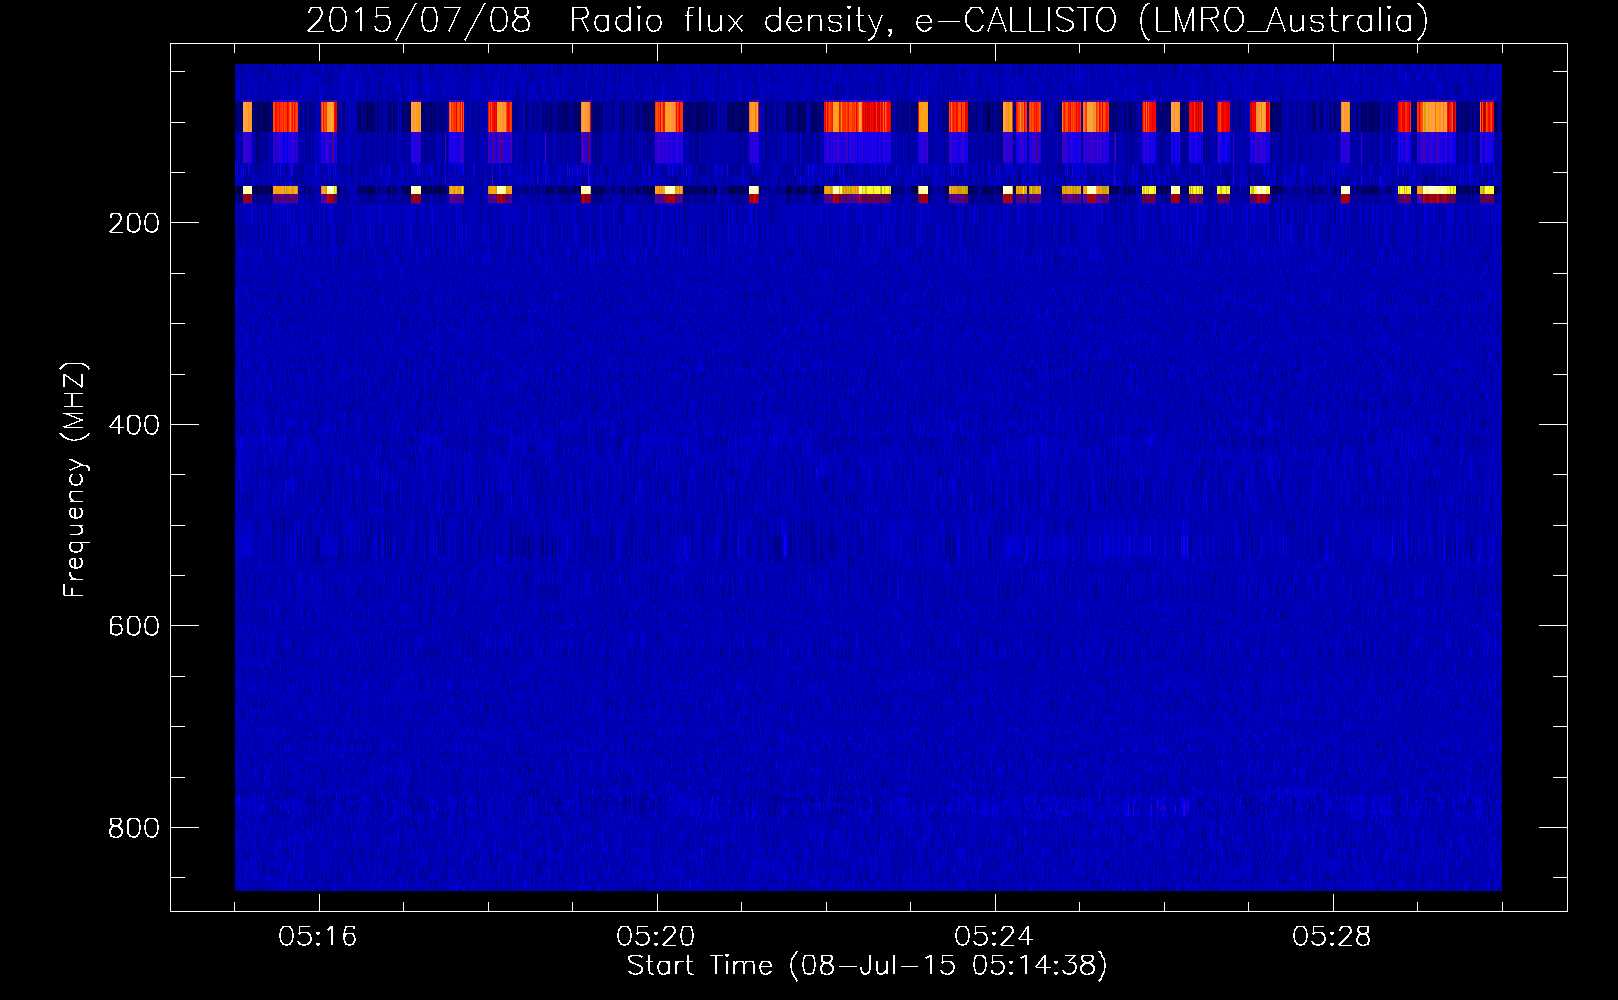Image resolution: width=1618 pixels, height=1000 pixels.
Task: Click the 200 frequency tick label
Action: (134, 223)
